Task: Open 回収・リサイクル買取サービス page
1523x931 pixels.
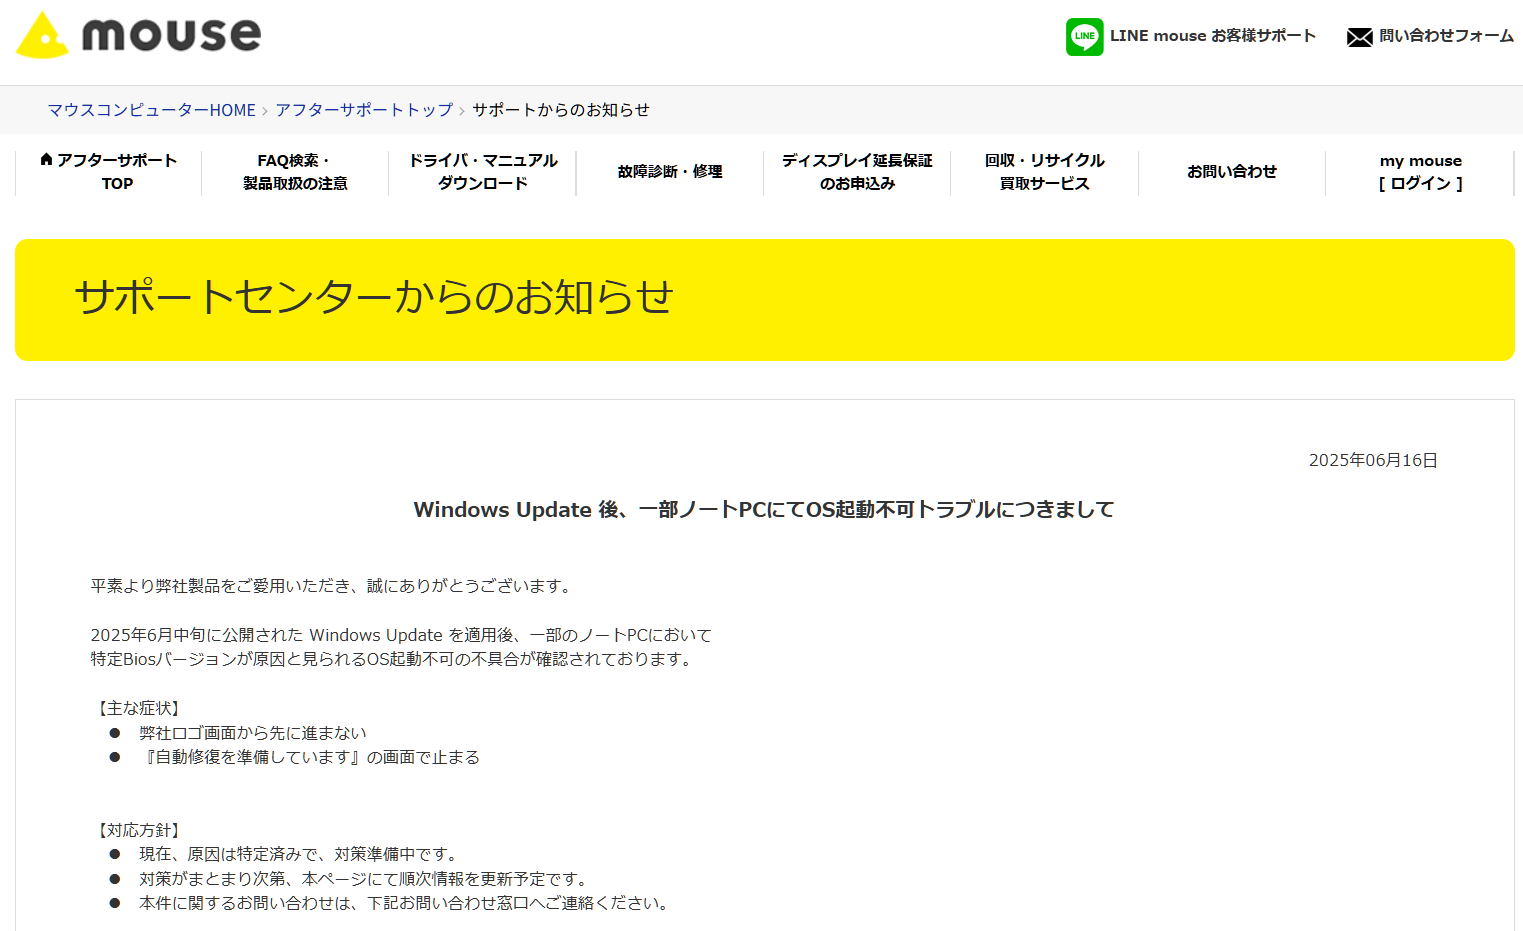Action: (x=1045, y=171)
